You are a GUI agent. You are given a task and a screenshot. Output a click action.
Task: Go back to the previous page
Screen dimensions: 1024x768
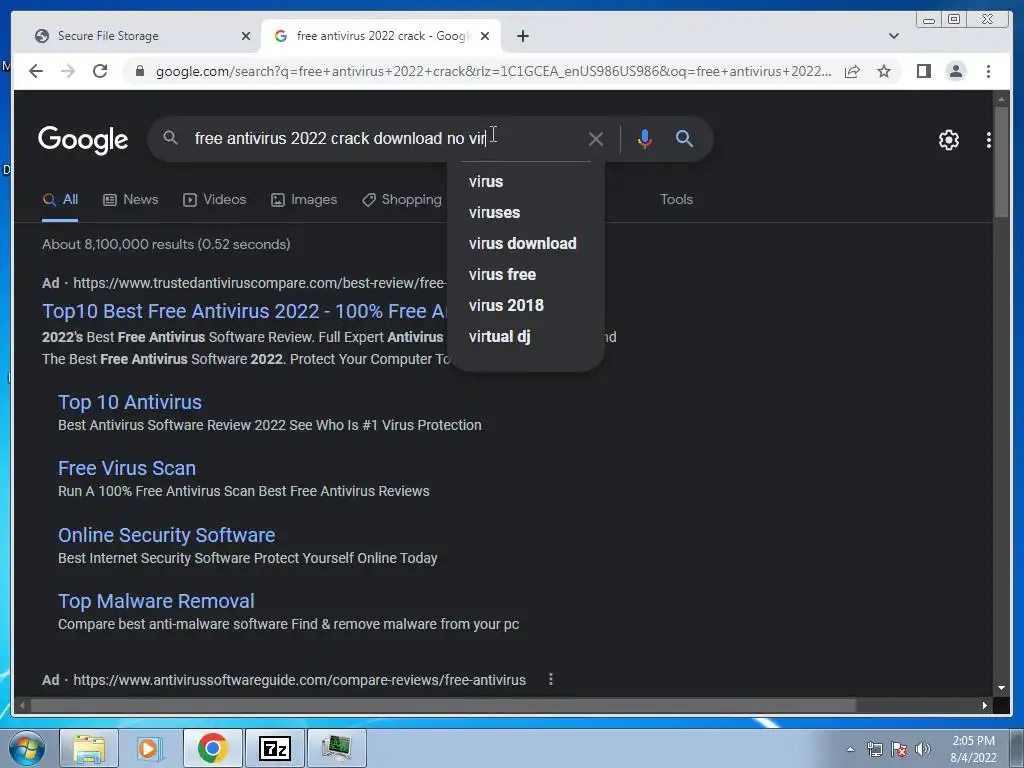pos(36,71)
